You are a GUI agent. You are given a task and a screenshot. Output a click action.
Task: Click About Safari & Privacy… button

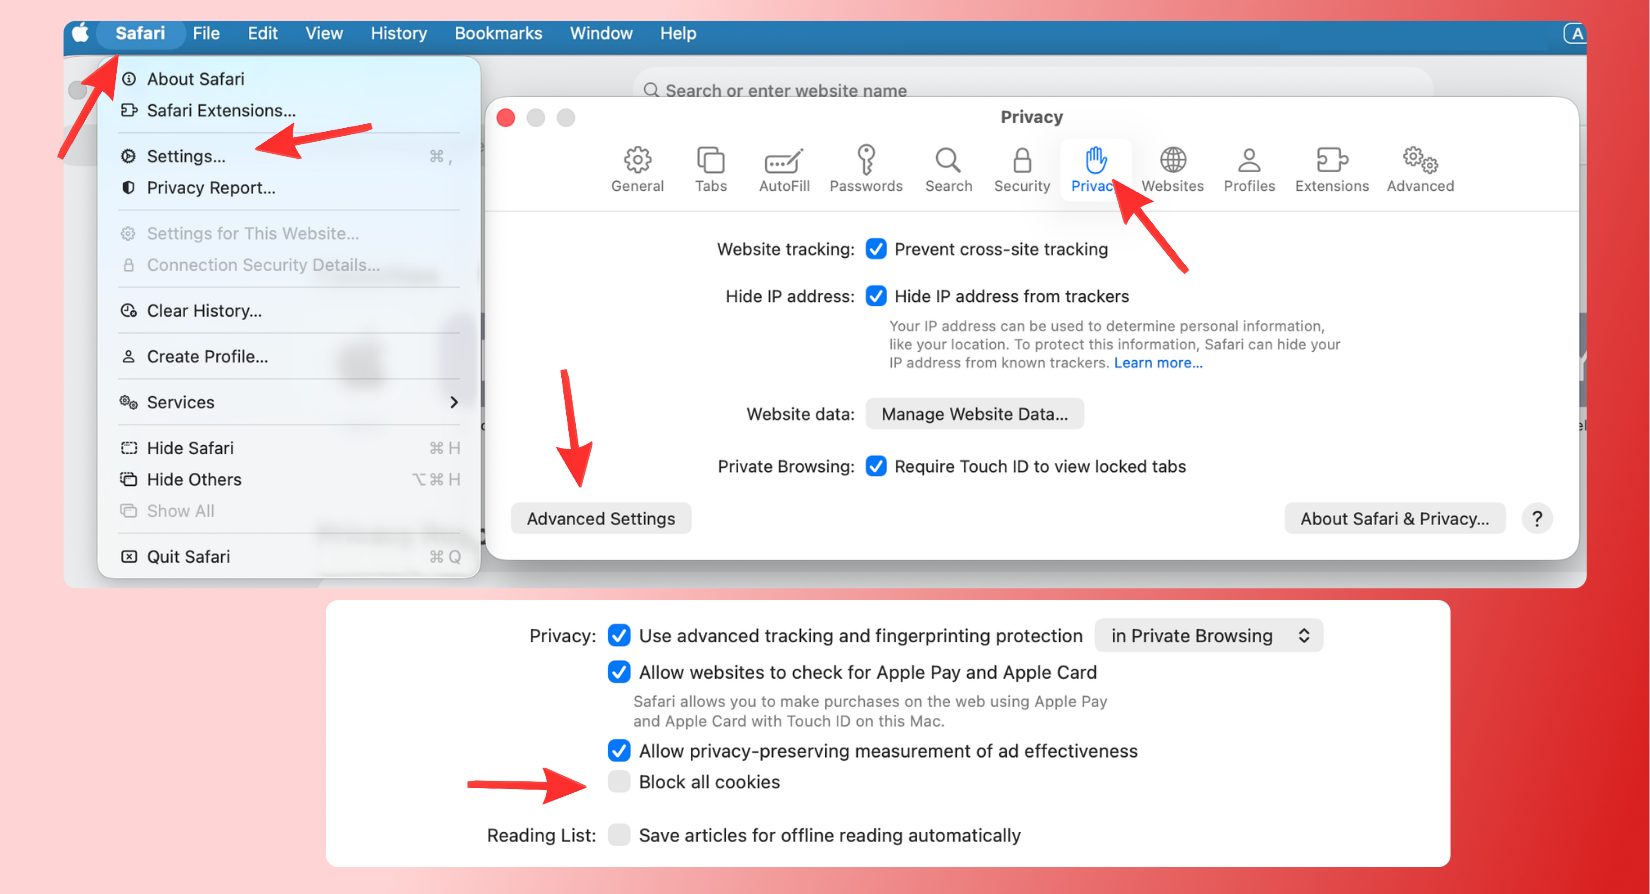1395,518
